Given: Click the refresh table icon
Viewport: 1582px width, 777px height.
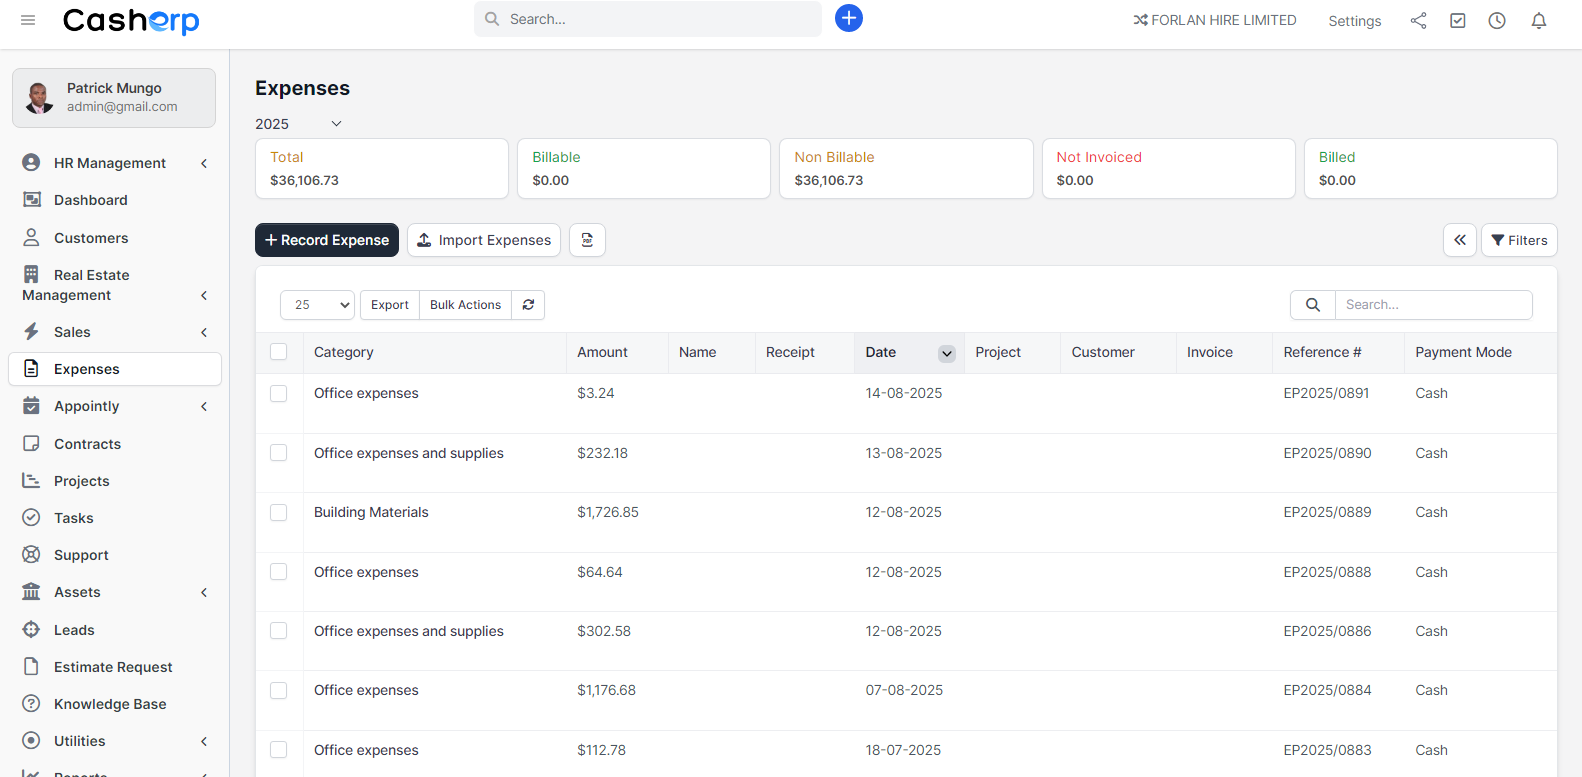Looking at the screenshot, I should (x=528, y=305).
